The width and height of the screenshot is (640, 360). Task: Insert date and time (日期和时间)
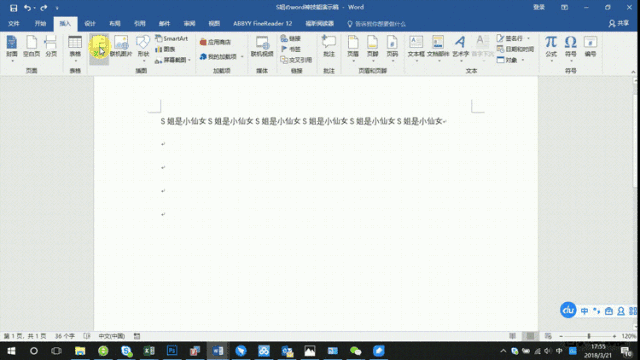point(516,49)
